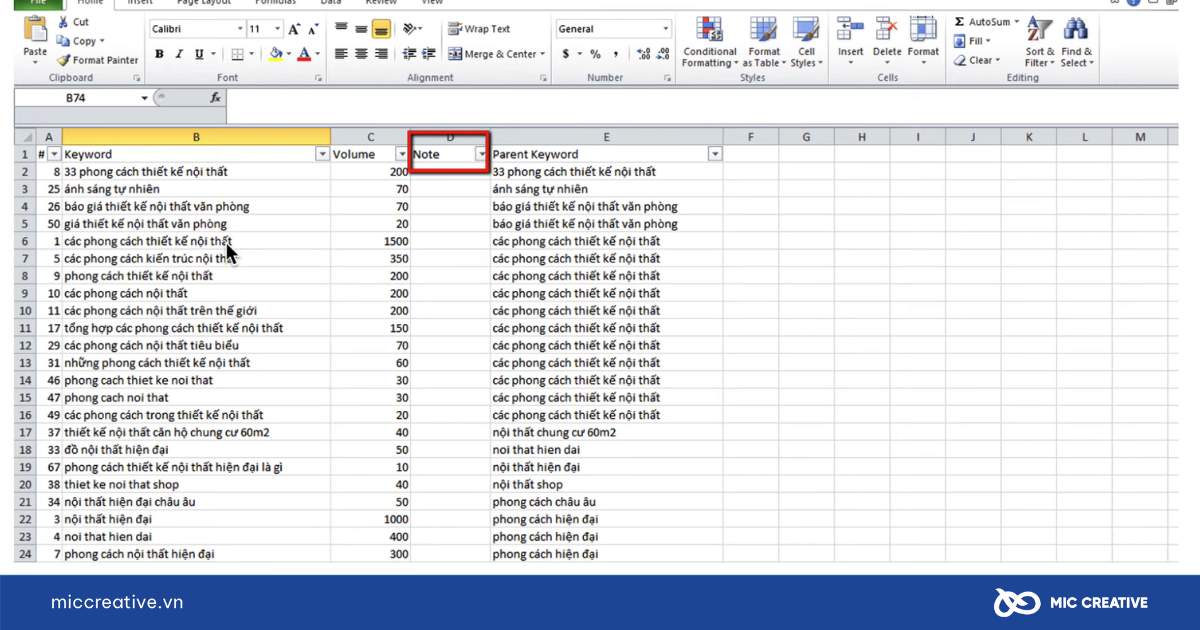Toggle Wrap Text
The height and width of the screenshot is (630, 1200).
pos(480,29)
